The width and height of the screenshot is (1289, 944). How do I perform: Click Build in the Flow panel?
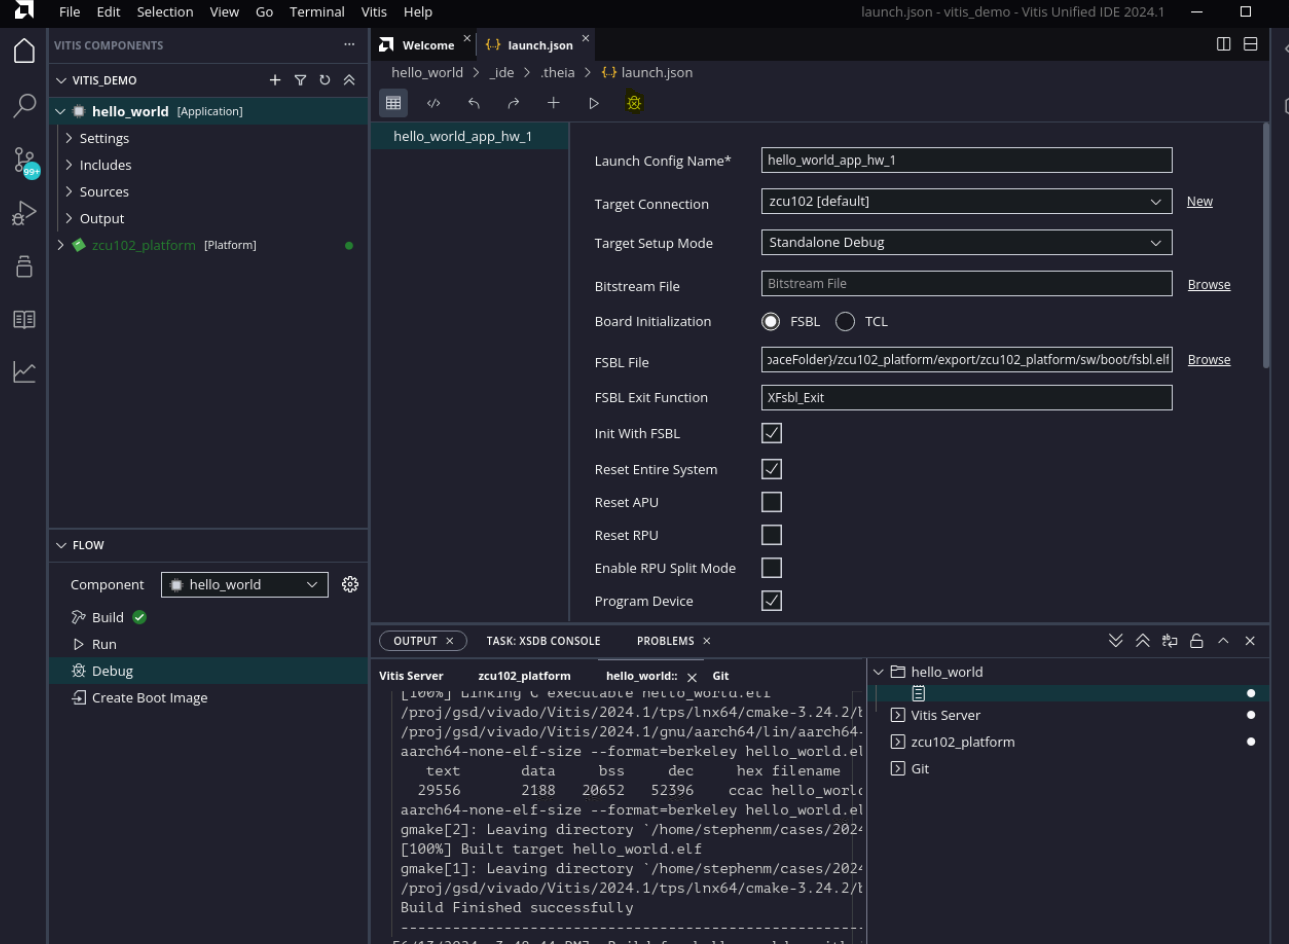pyautogui.click(x=108, y=617)
